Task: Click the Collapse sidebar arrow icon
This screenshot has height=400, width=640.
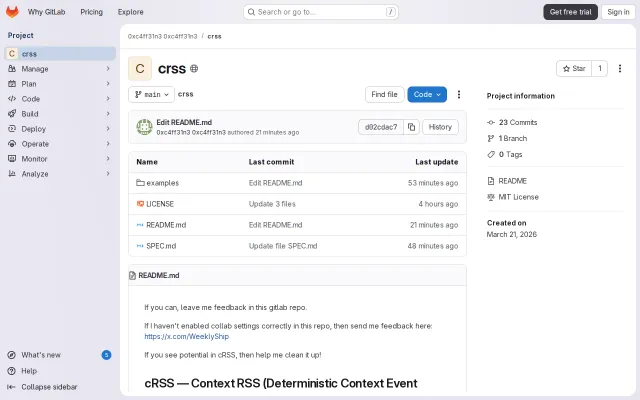Action: tap(12, 387)
